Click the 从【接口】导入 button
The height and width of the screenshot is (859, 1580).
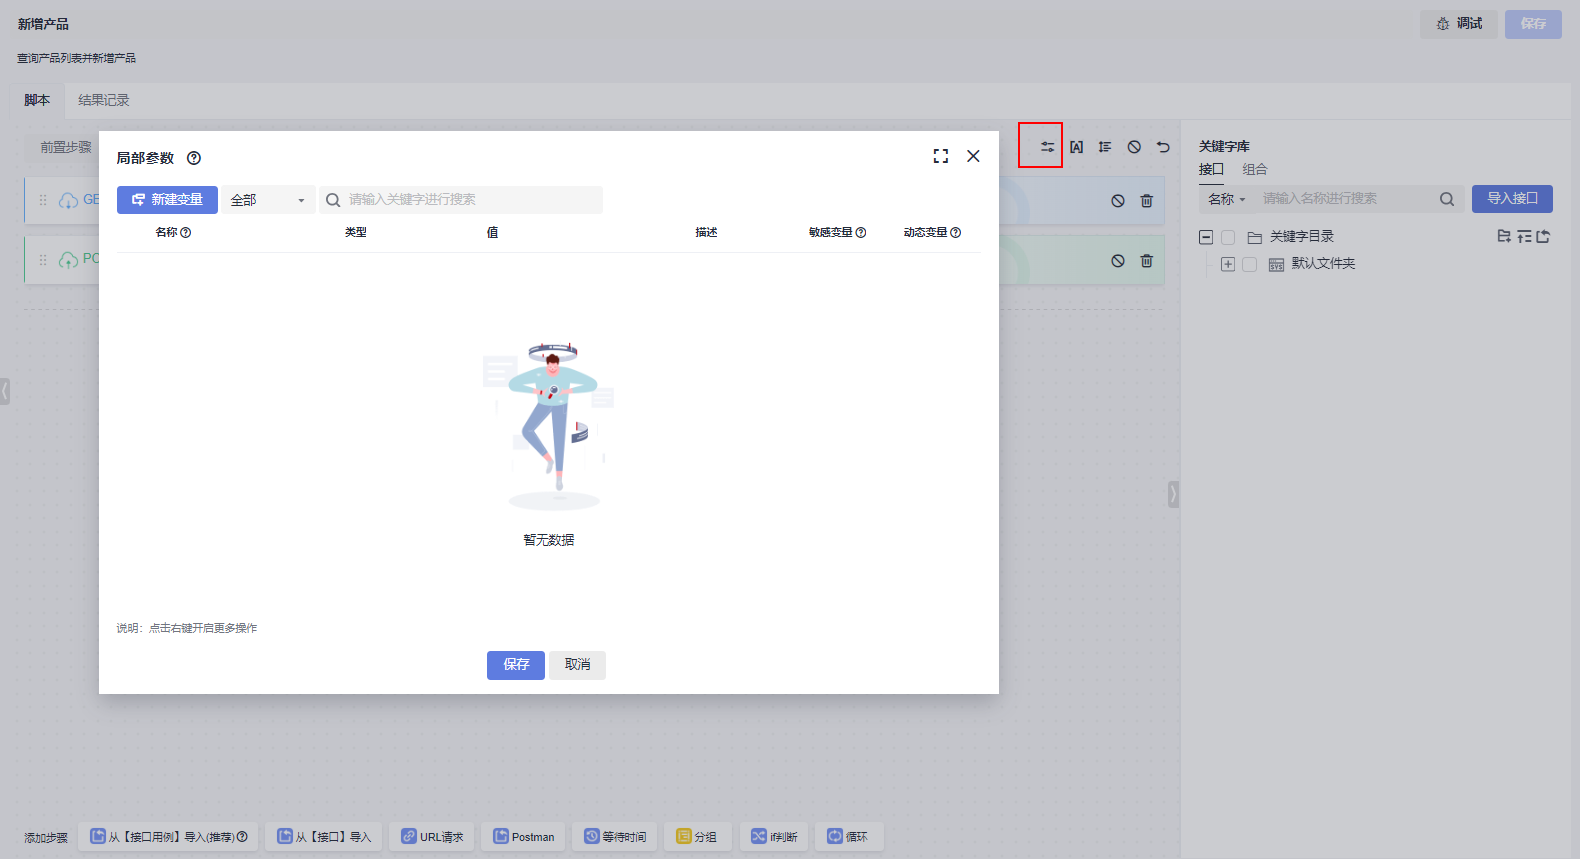(x=324, y=837)
